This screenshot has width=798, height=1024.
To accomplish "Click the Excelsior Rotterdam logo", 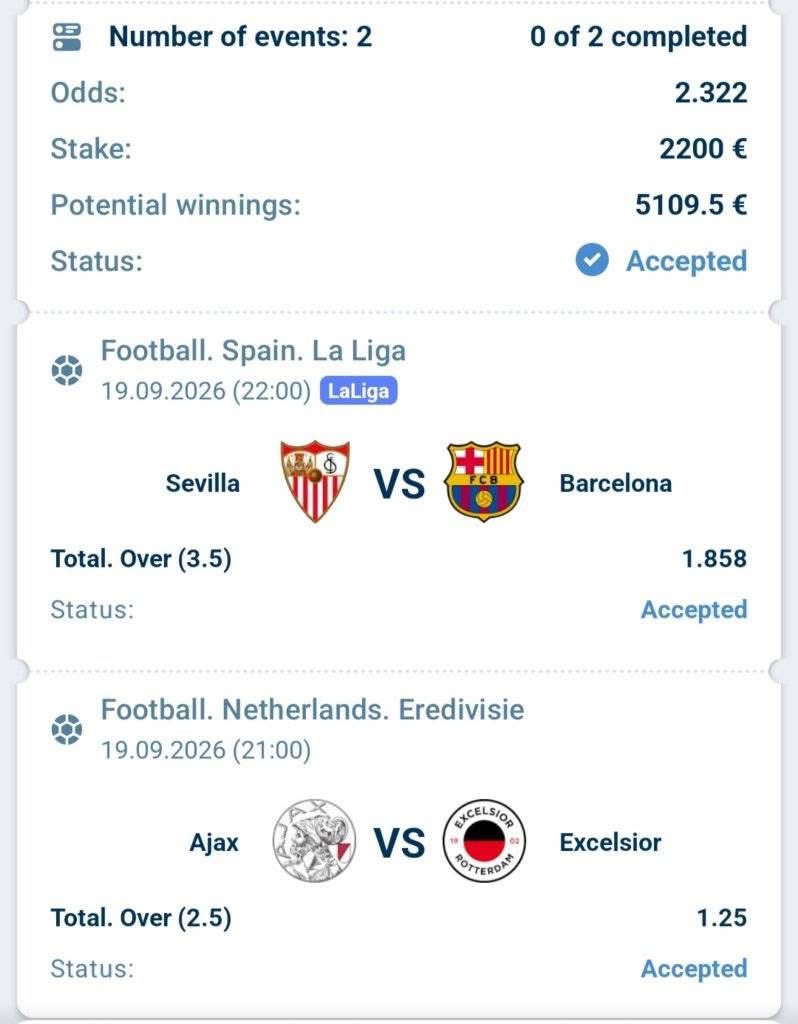I will pyautogui.click(x=484, y=841).
